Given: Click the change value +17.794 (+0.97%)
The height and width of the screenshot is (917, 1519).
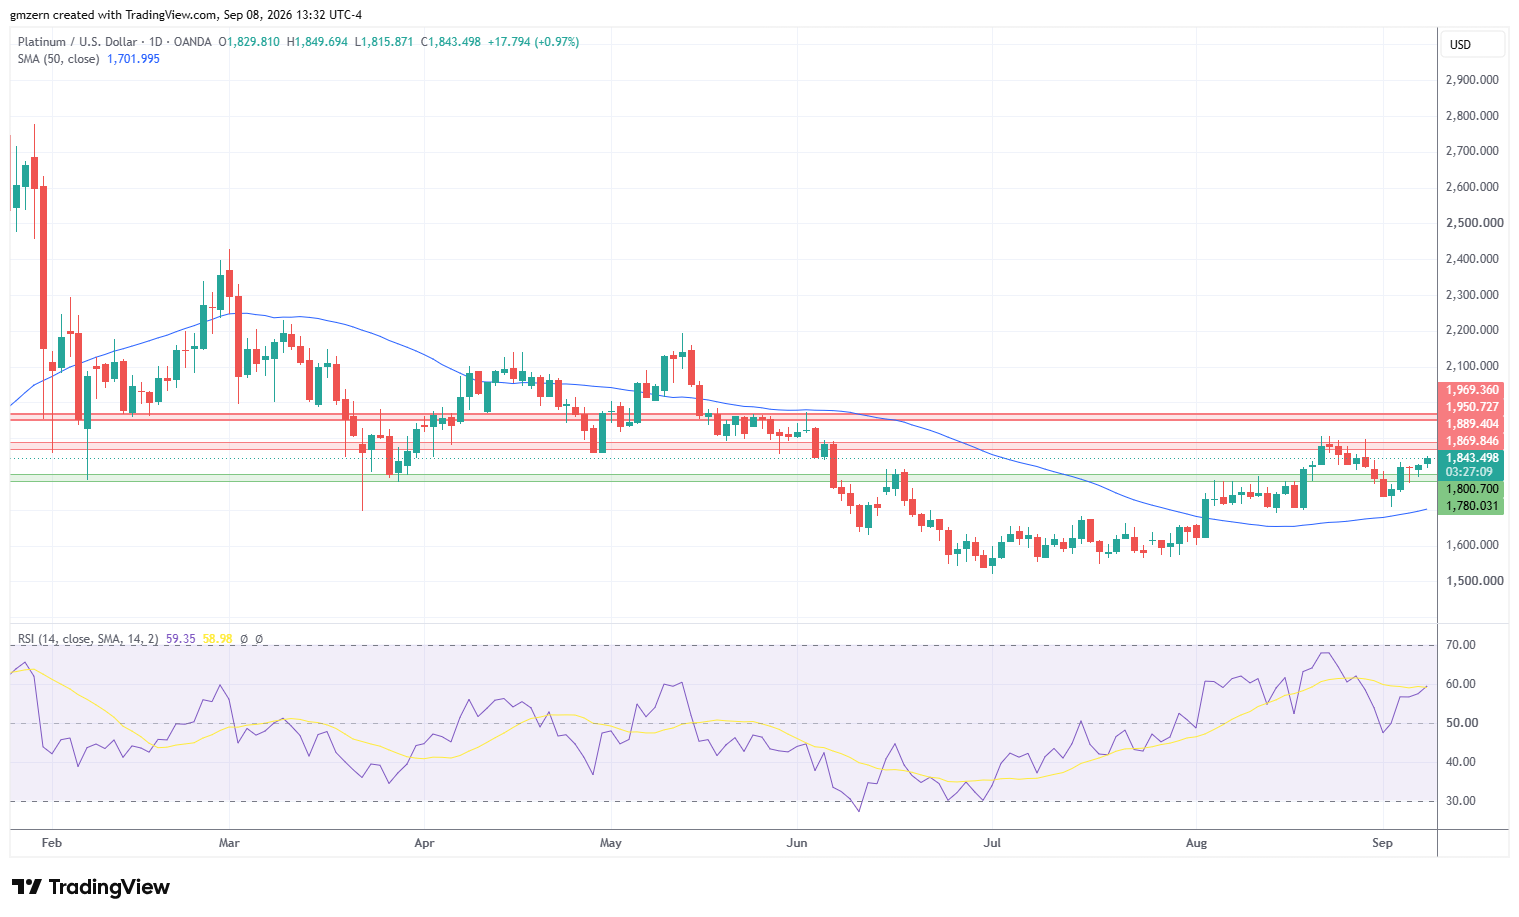Looking at the screenshot, I should [533, 42].
